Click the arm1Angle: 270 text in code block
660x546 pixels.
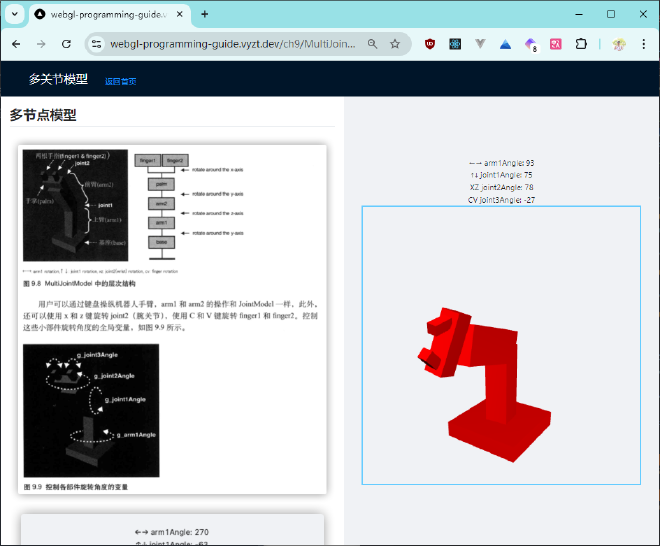pyautogui.click(x=172, y=532)
